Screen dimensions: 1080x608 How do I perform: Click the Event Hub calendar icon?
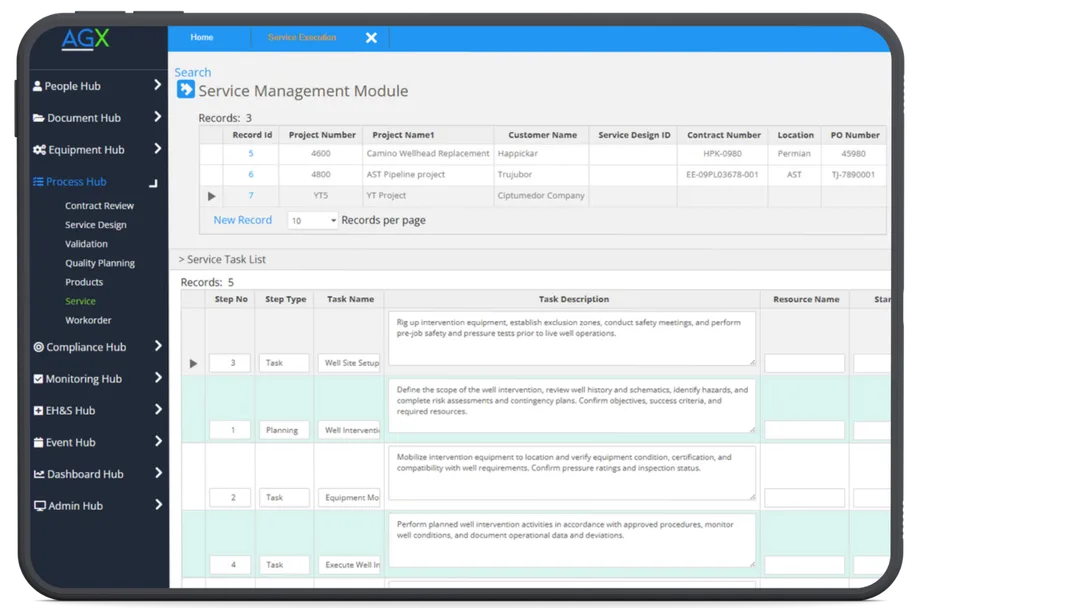[x=38, y=442]
